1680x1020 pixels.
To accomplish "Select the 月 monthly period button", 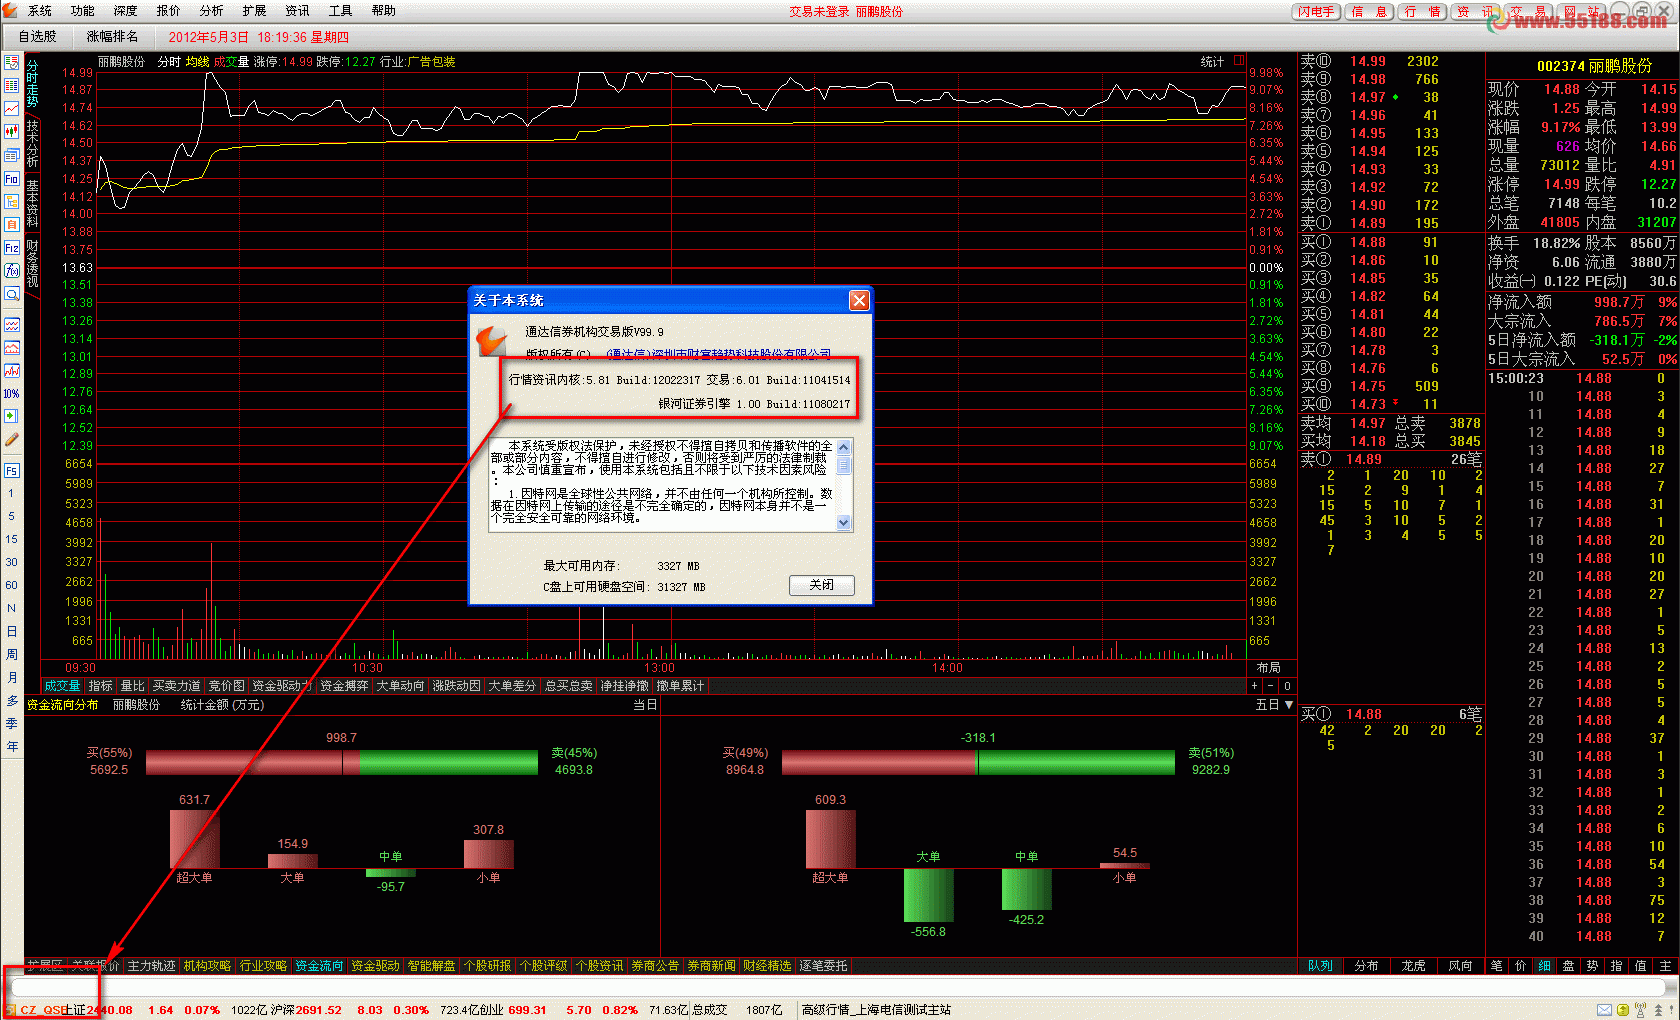I will [11, 678].
